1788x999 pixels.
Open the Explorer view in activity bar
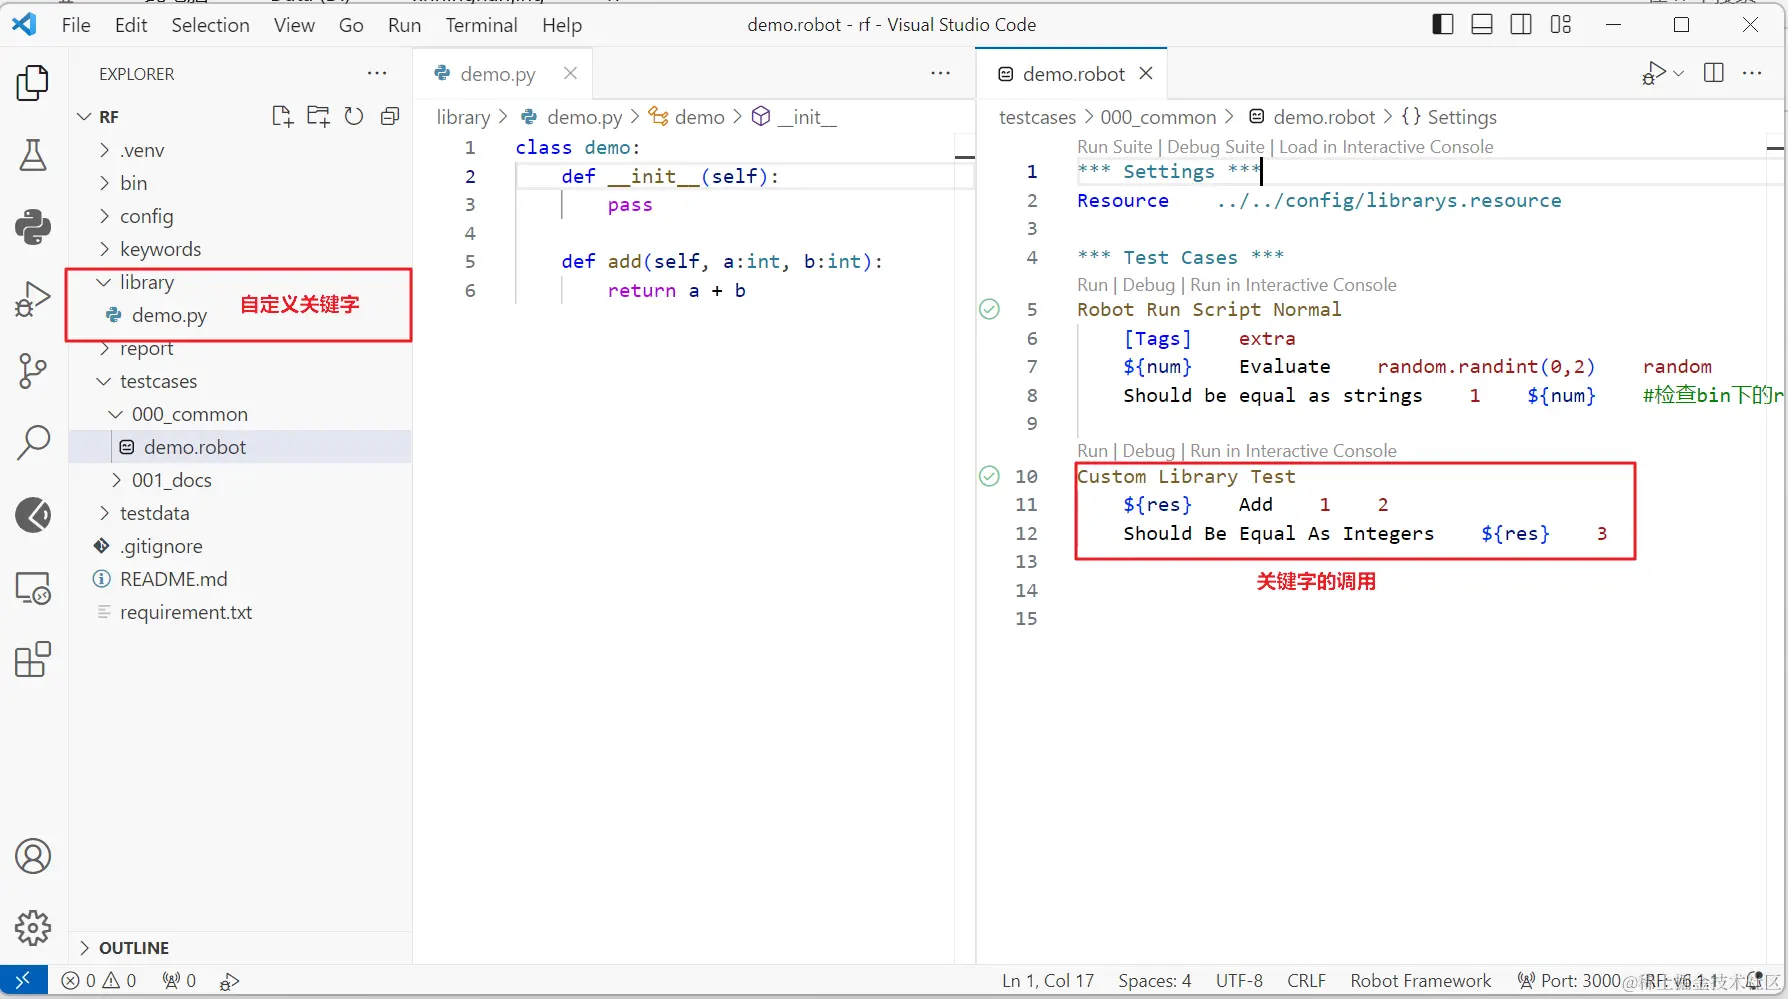tap(33, 83)
